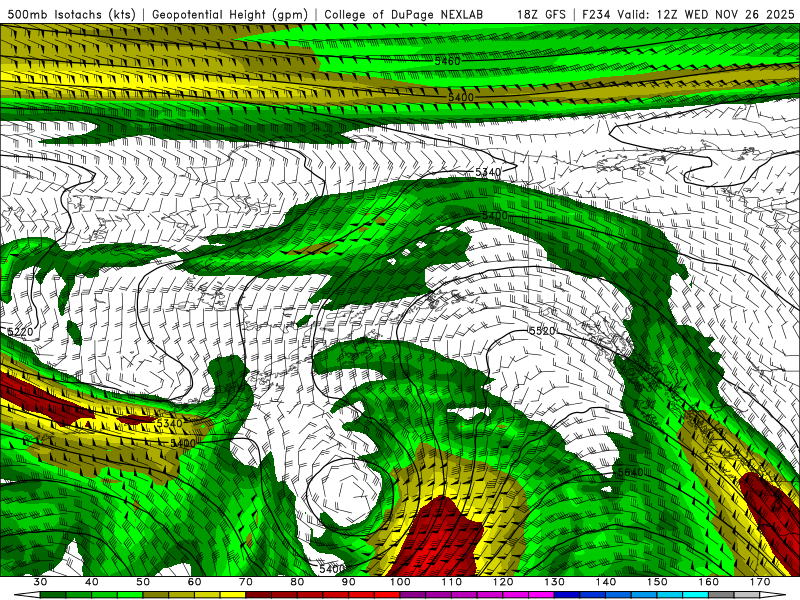Click the legend value 30
The image size is (800, 600).
[40, 582]
